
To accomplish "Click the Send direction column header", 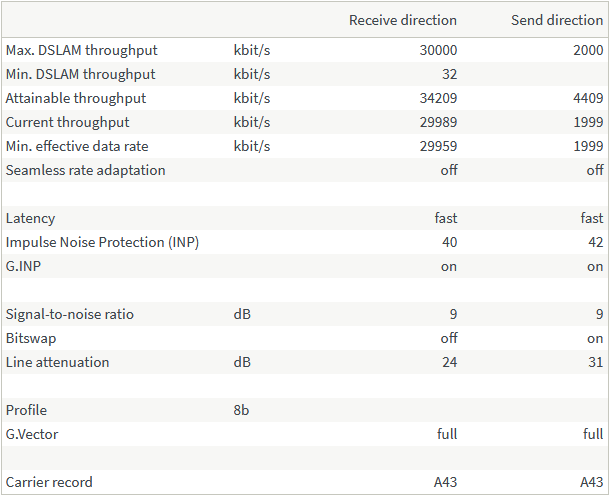I will coord(557,20).
